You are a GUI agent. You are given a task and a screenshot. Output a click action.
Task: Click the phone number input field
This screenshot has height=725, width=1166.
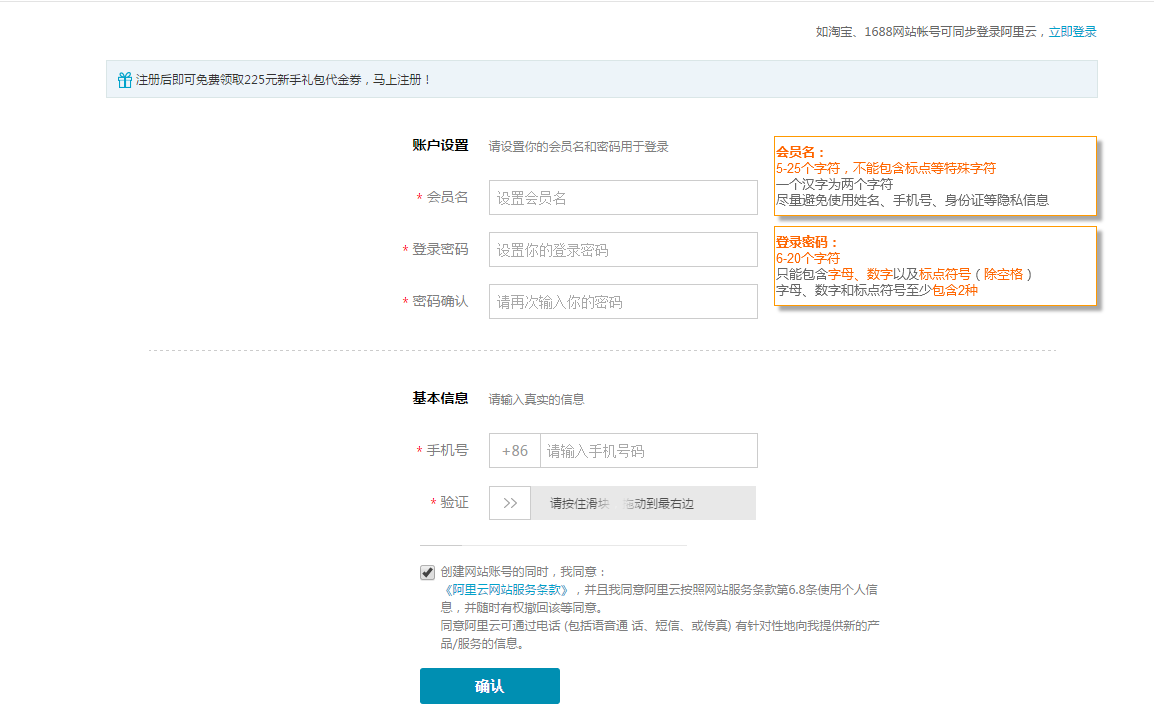pos(649,451)
